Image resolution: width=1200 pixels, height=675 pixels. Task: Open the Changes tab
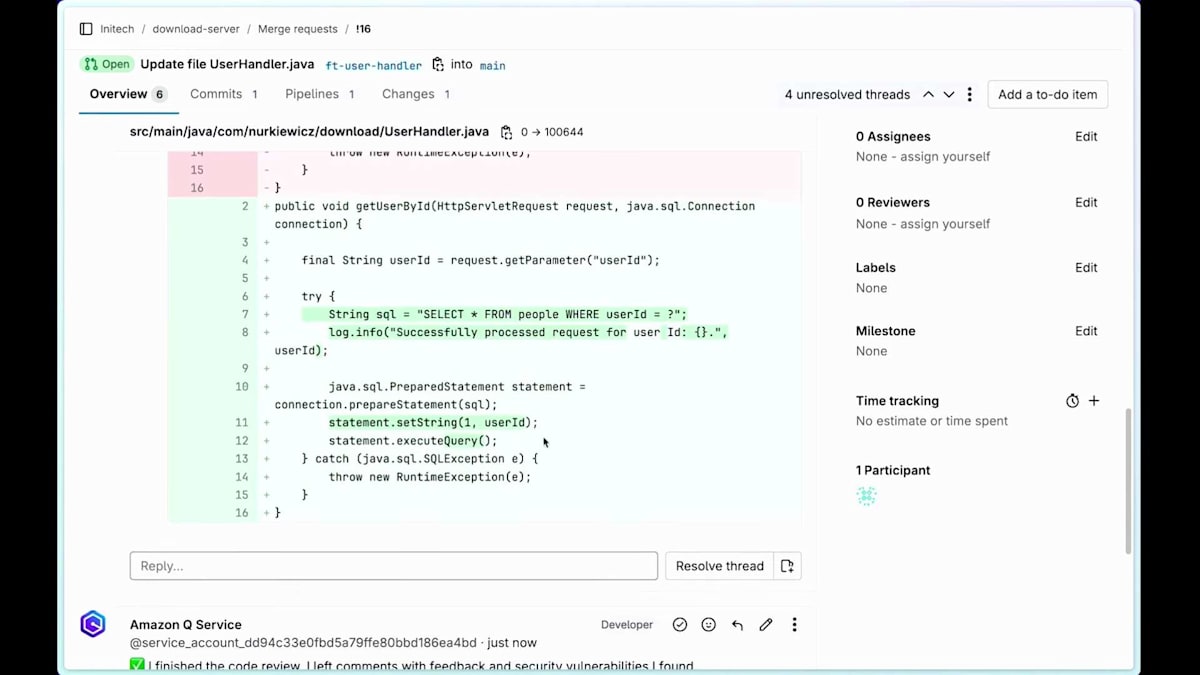[416, 94]
